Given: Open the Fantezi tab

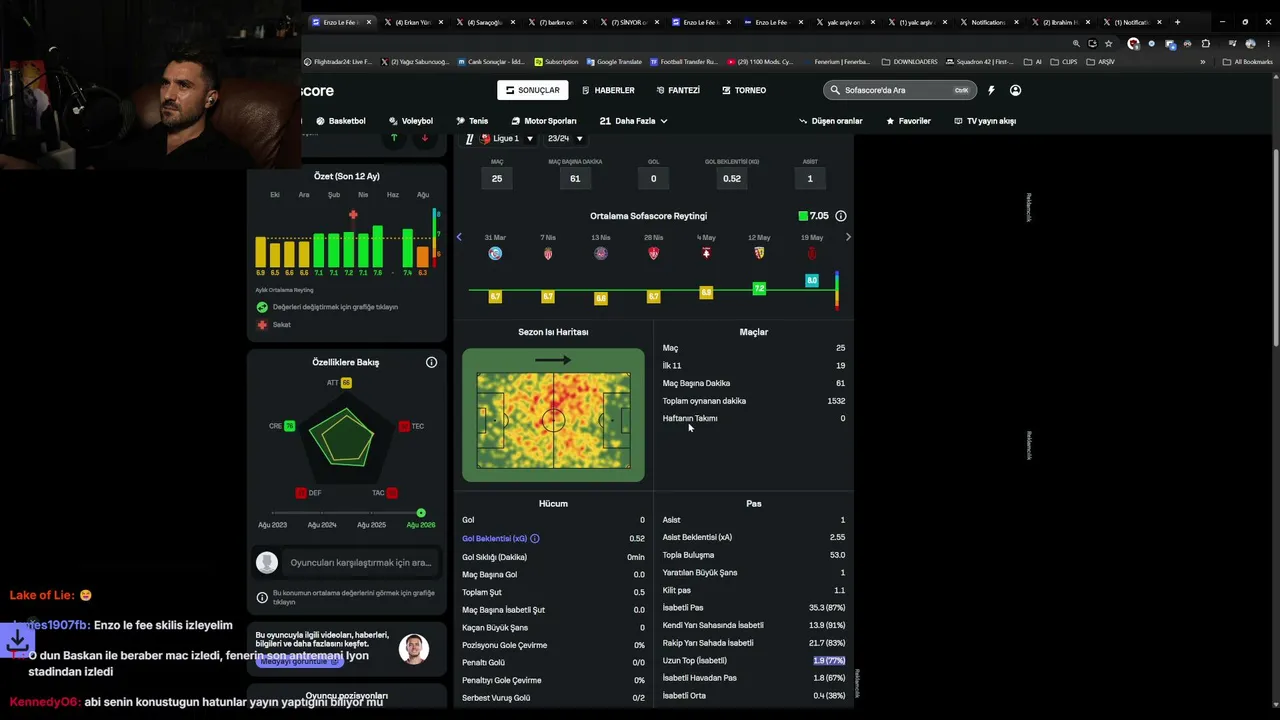Looking at the screenshot, I should [678, 90].
